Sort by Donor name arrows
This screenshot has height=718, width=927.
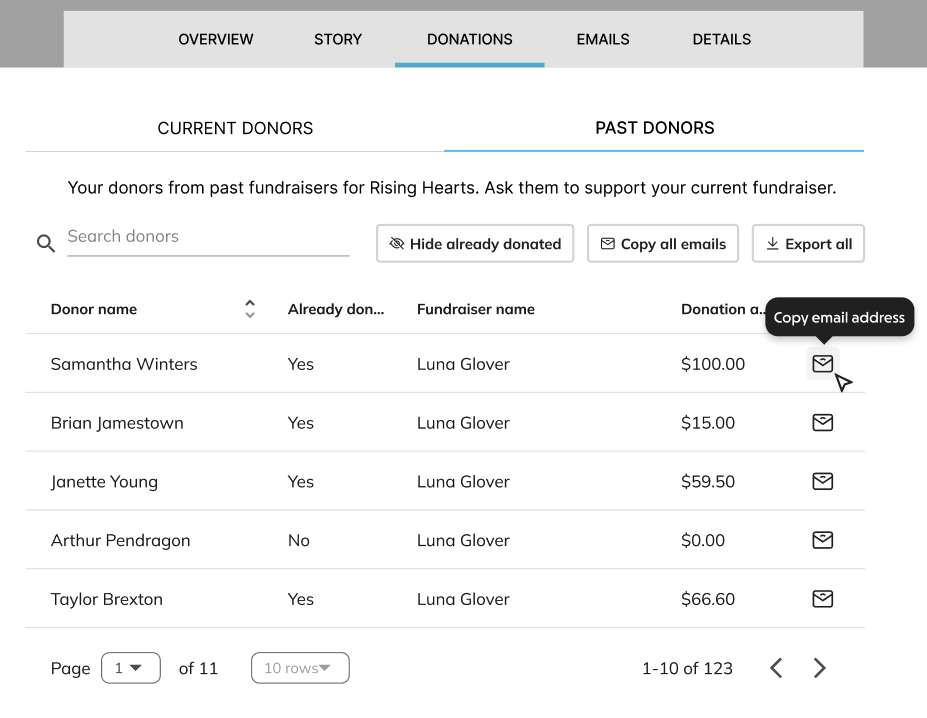tap(249, 309)
